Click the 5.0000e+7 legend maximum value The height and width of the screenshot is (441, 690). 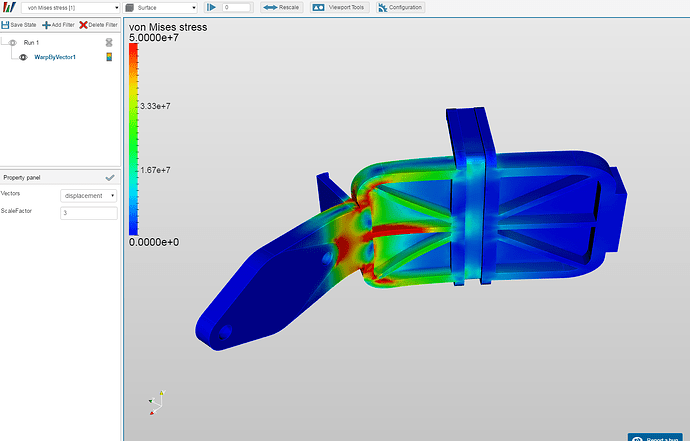point(154,38)
